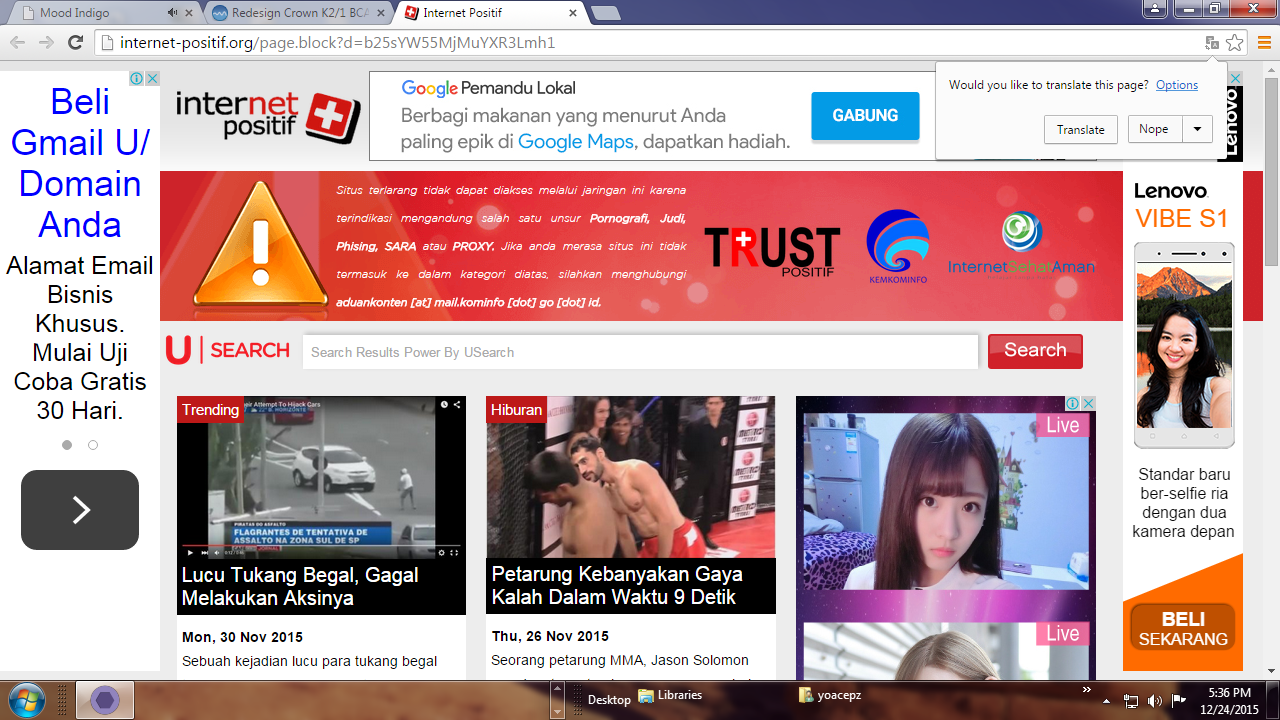Click the Kemkominfo logo
Image resolution: width=1280 pixels, height=720 pixels.
[898, 246]
